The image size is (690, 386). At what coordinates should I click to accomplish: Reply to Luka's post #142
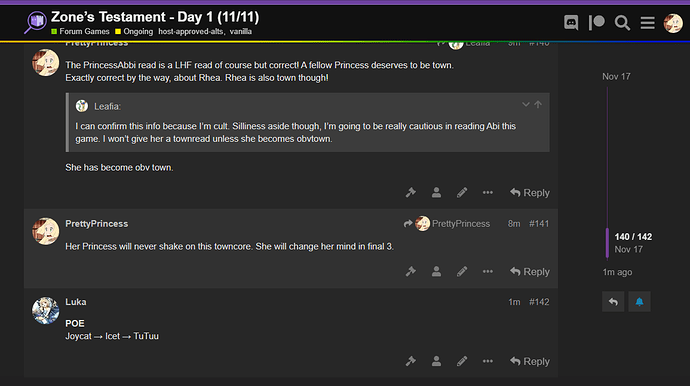[x=530, y=361]
